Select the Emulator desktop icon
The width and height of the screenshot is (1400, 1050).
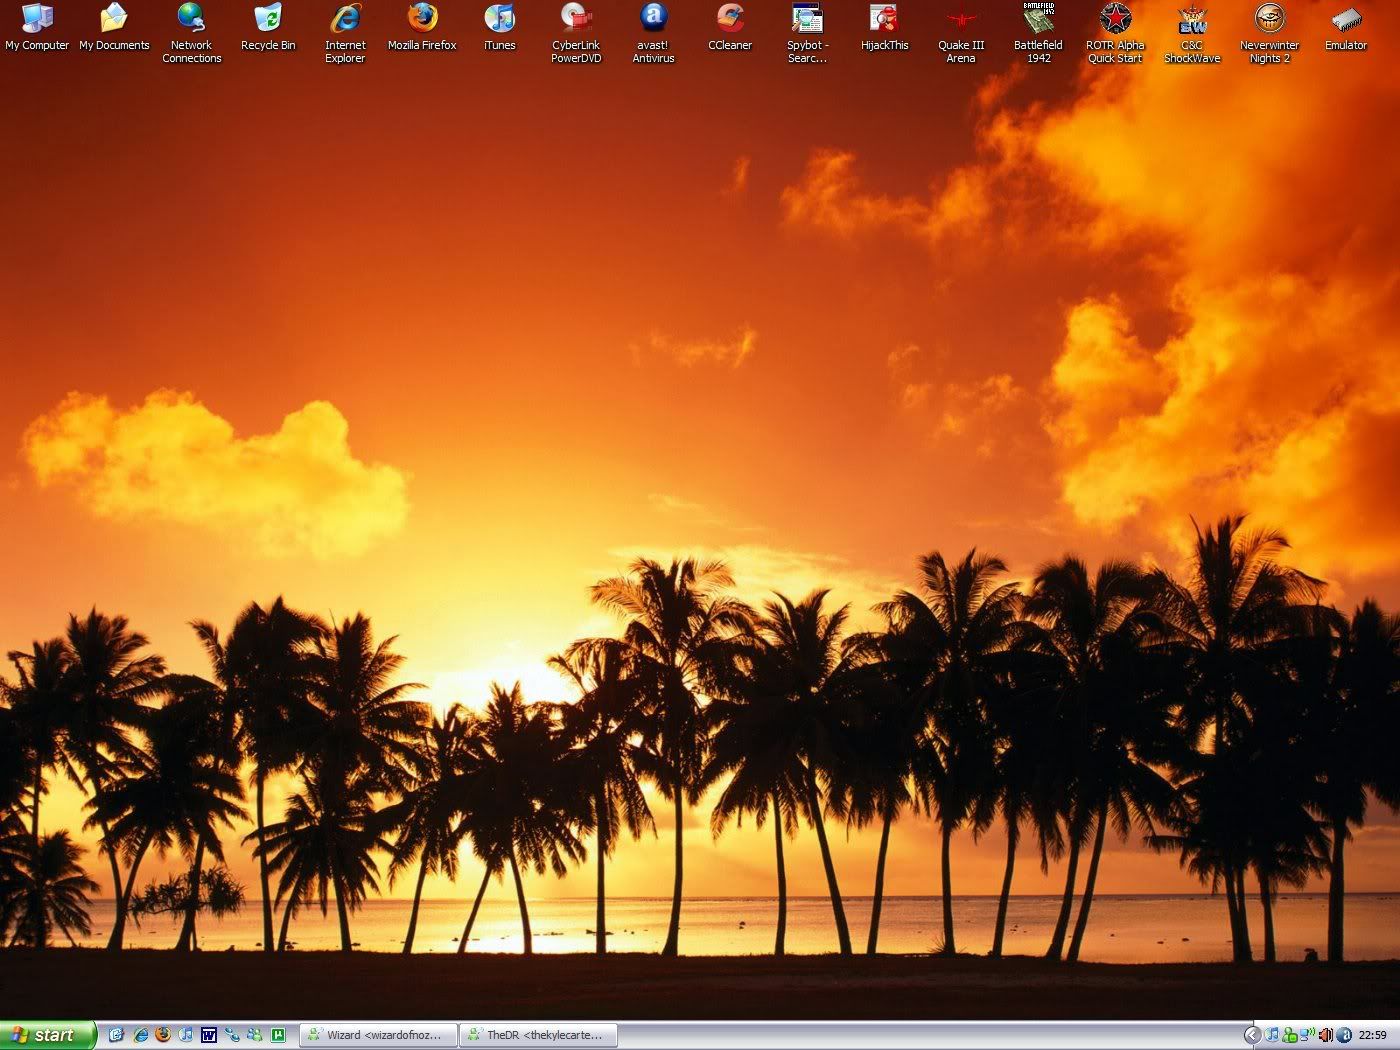[1346, 28]
